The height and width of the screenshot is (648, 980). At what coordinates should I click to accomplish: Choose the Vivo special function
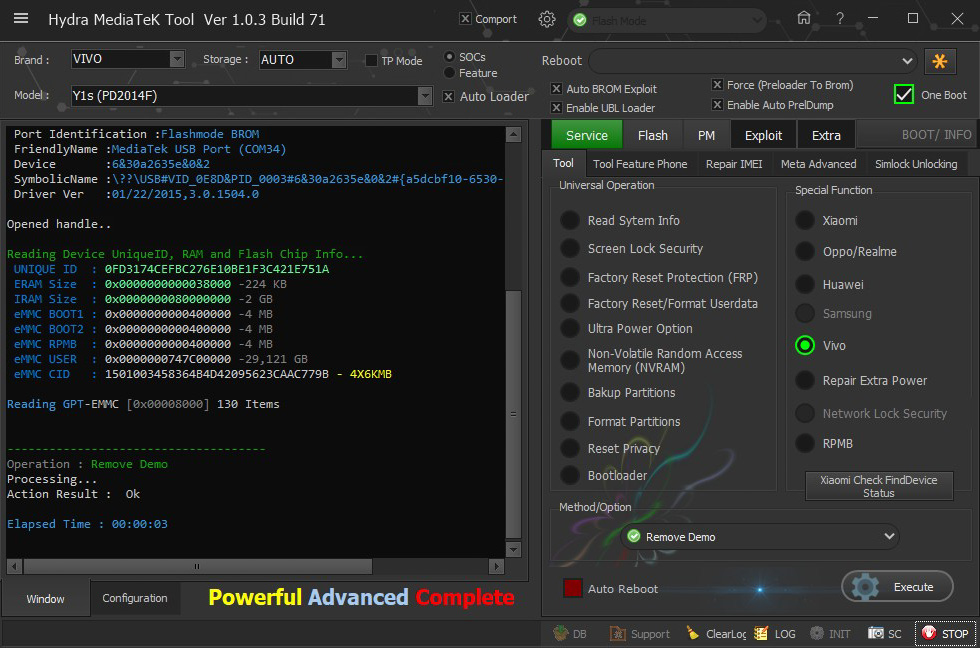pyautogui.click(x=805, y=345)
